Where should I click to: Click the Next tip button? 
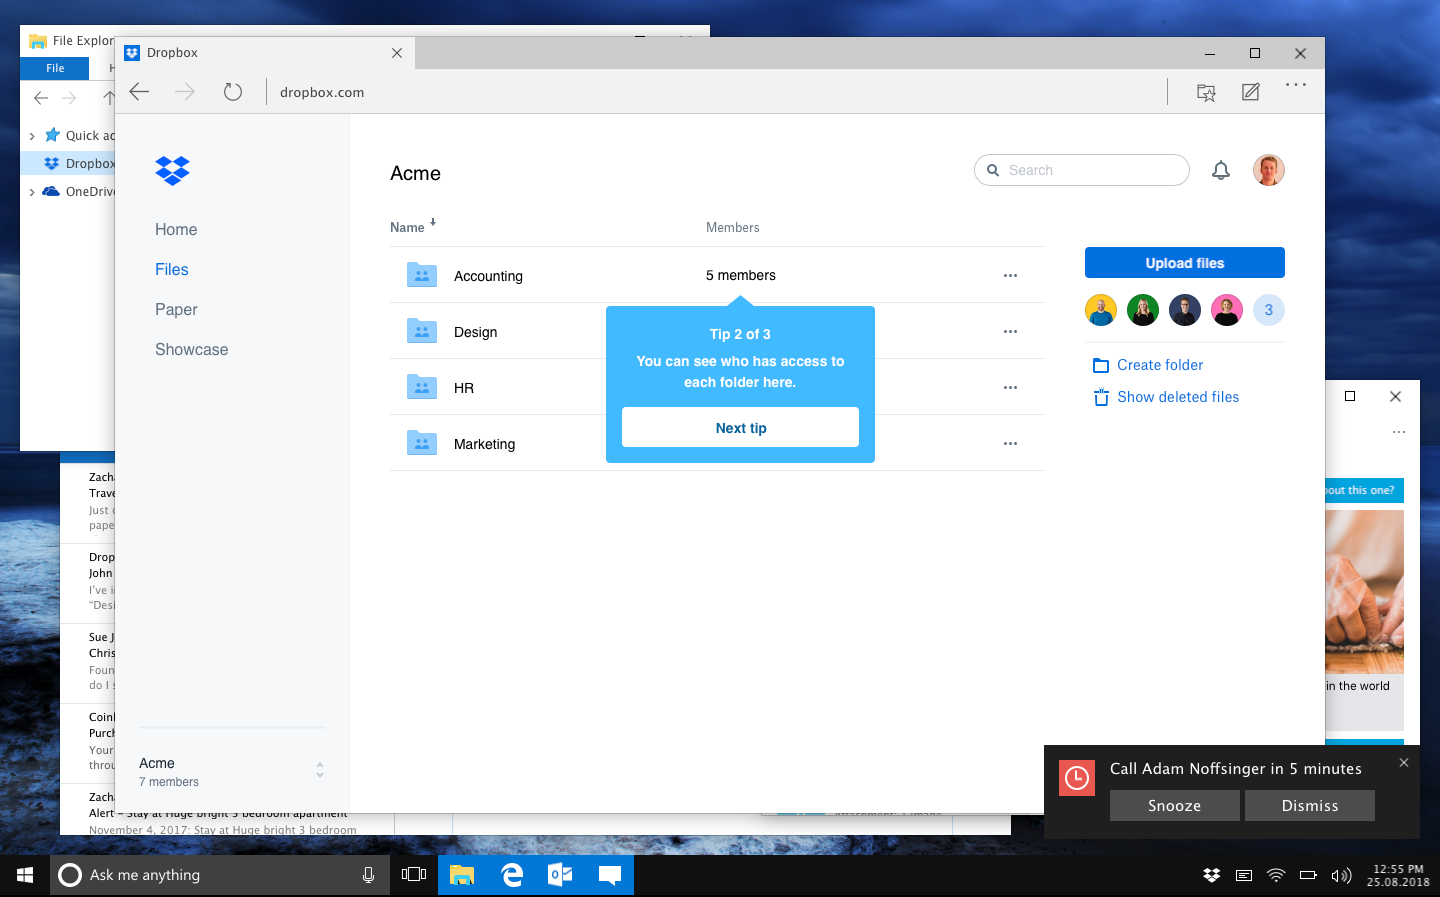point(740,427)
